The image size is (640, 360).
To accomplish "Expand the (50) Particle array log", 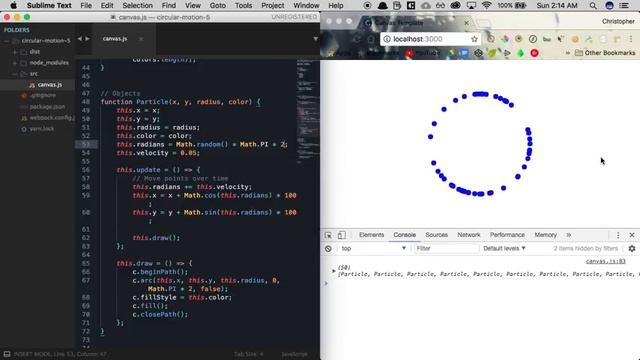I will pos(333,271).
